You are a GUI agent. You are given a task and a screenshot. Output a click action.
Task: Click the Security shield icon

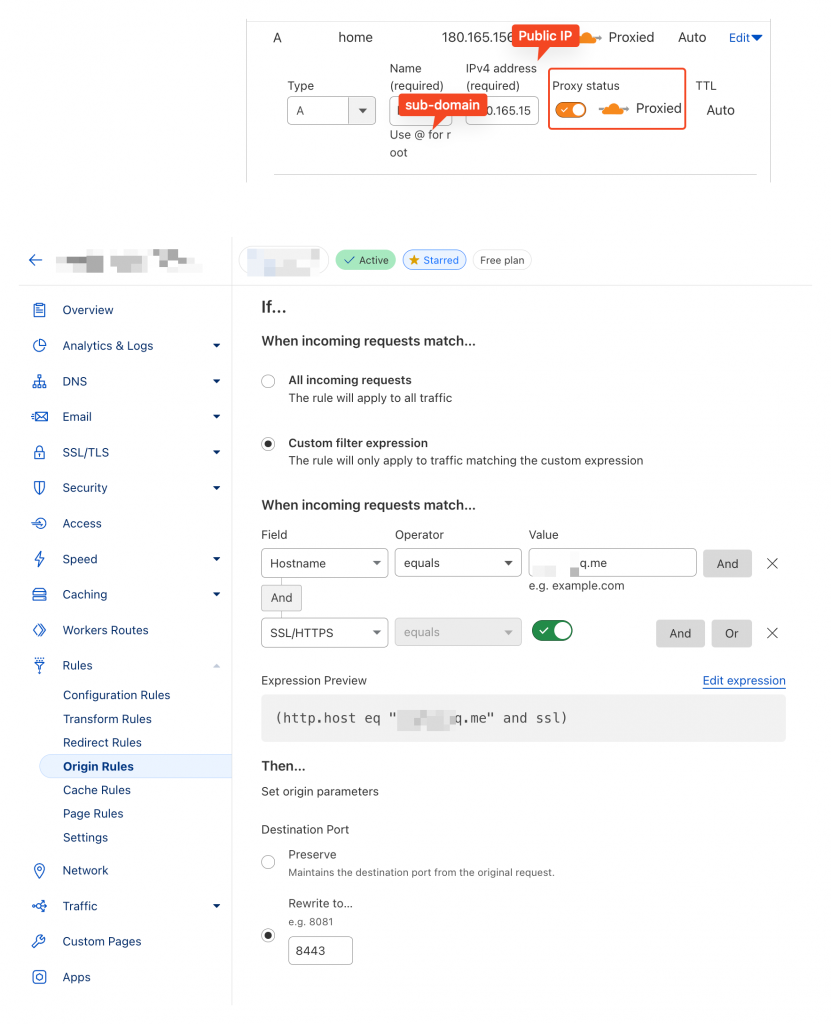(x=39, y=488)
